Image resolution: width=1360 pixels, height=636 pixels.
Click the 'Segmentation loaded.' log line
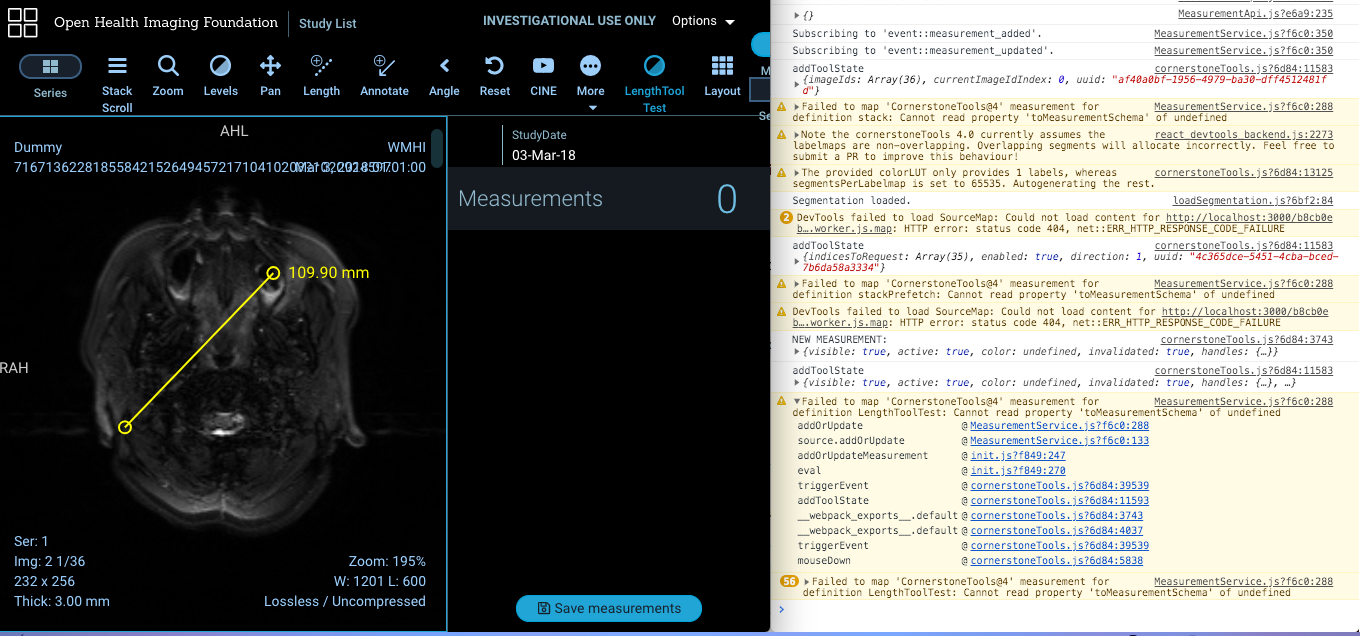(x=851, y=201)
